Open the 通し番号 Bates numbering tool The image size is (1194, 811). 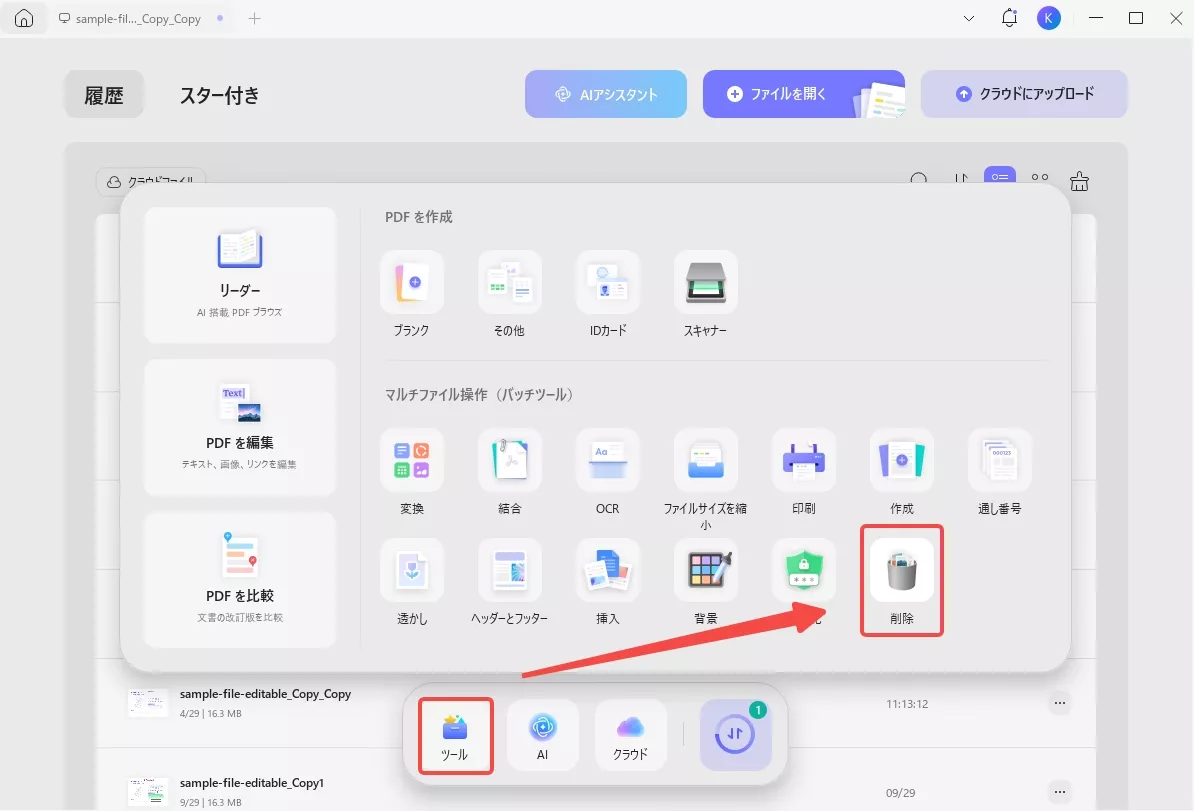pos(999,460)
